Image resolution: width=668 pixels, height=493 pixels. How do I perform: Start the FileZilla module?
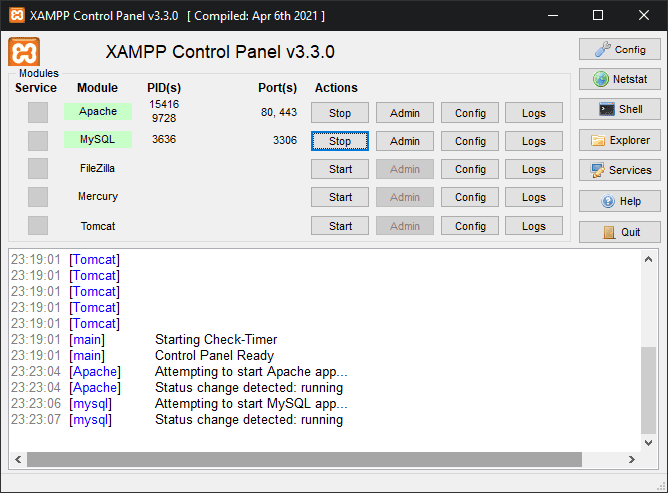(340, 169)
